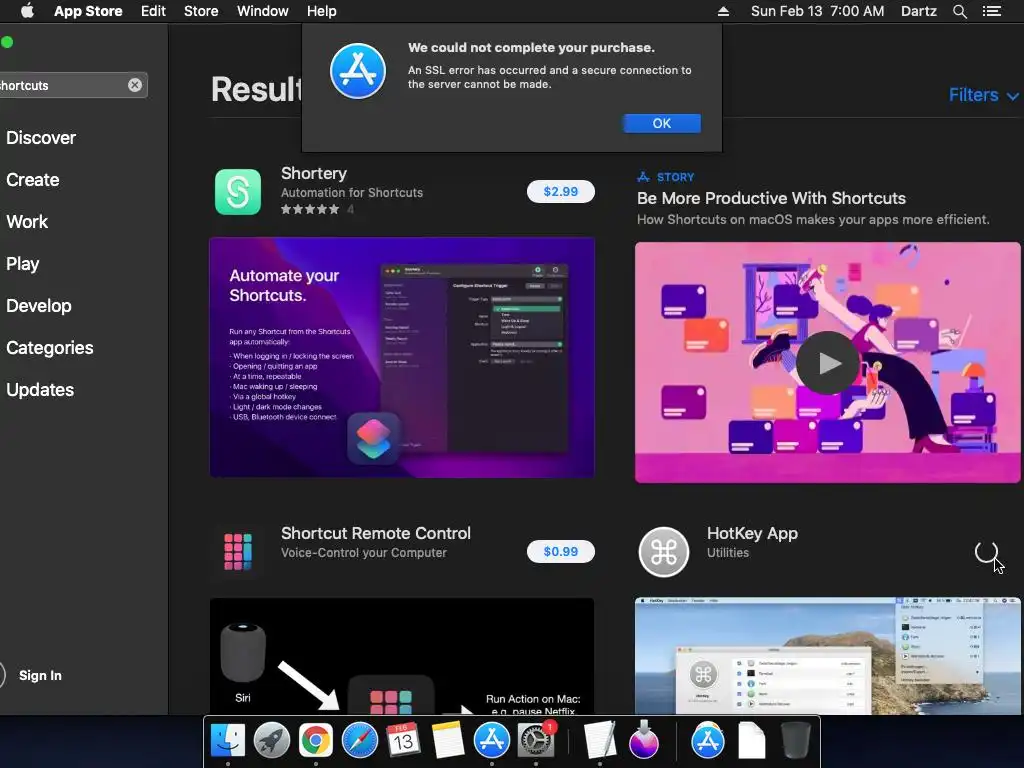The image size is (1024, 768).
Task: Click the date and time in menu bar
Action: click(817, 11)
